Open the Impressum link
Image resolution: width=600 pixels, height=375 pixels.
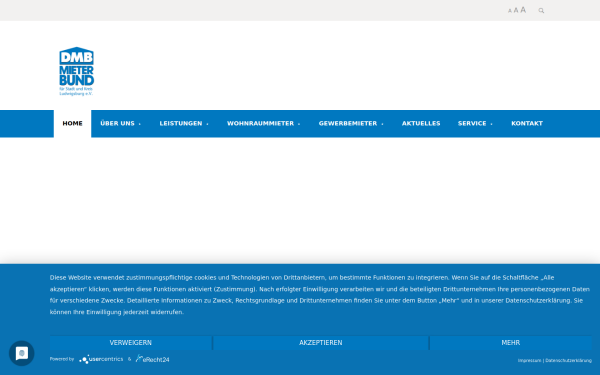tap(529, 360)
